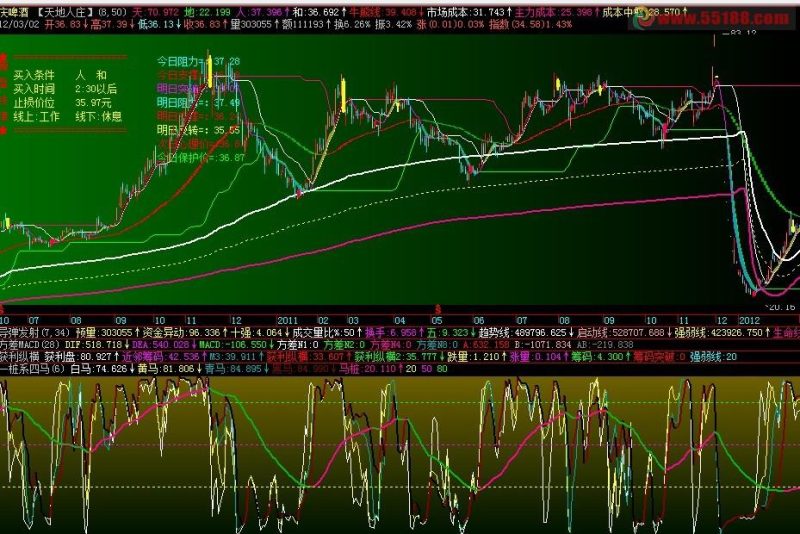This screenshot has height=534, width=800.
Task: Select the 2011 year marker on timeline
Action: tap(287, 321)
